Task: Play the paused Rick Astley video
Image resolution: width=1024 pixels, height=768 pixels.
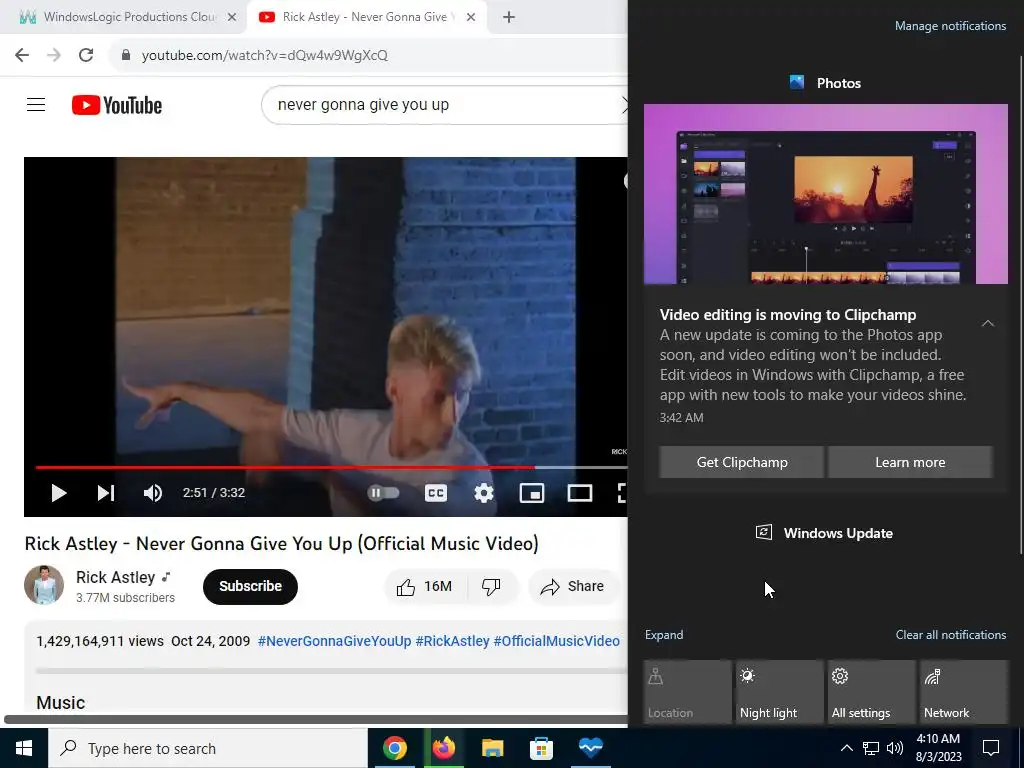Action: tap(59, 493)
